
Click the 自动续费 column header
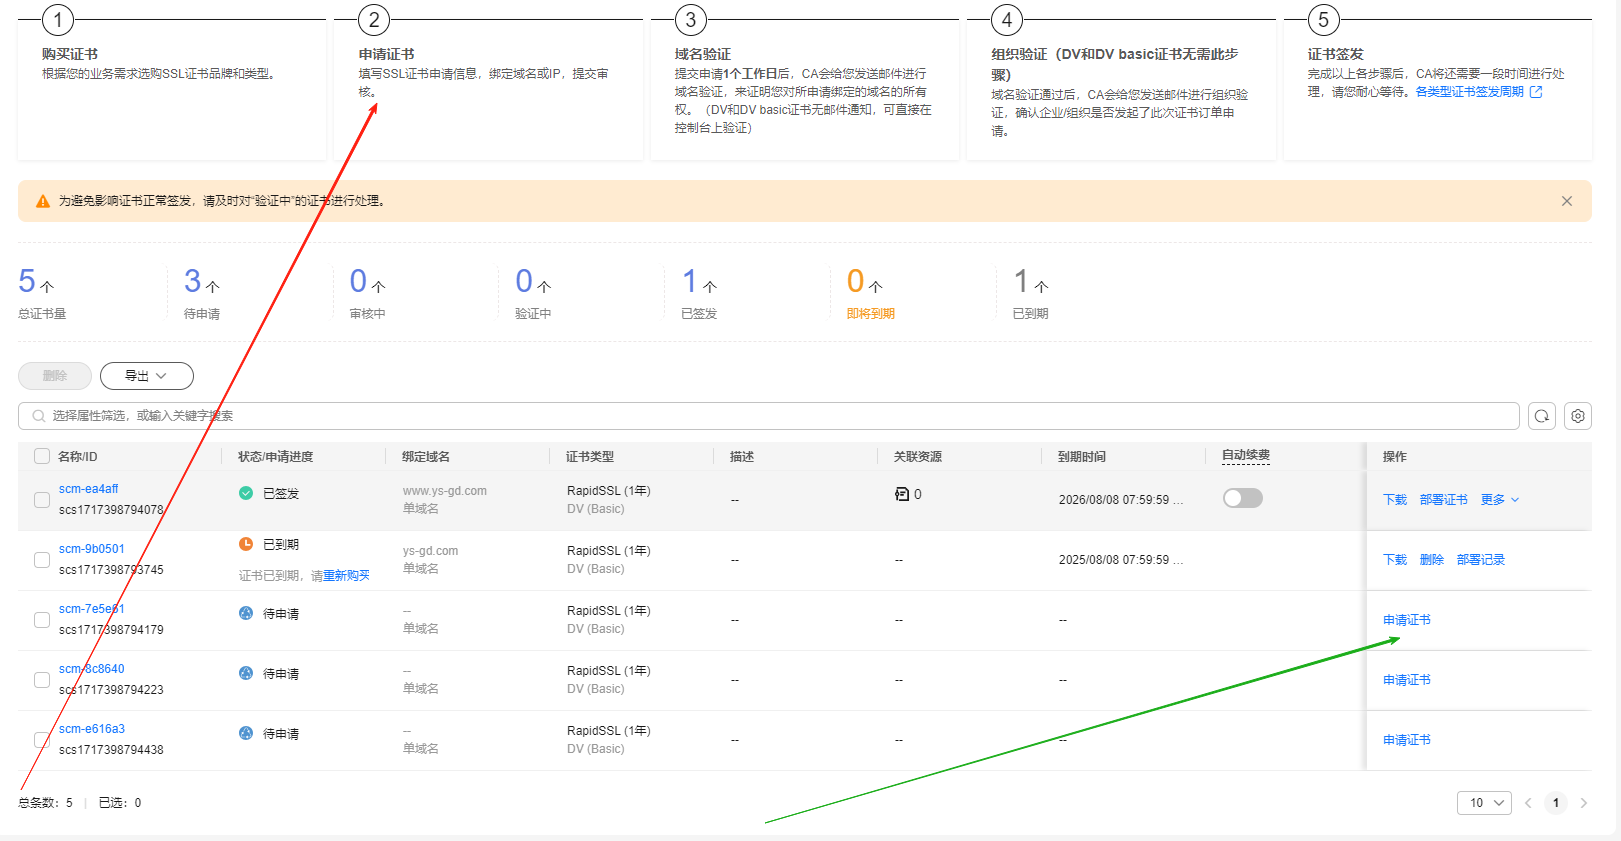point(1246,455)
